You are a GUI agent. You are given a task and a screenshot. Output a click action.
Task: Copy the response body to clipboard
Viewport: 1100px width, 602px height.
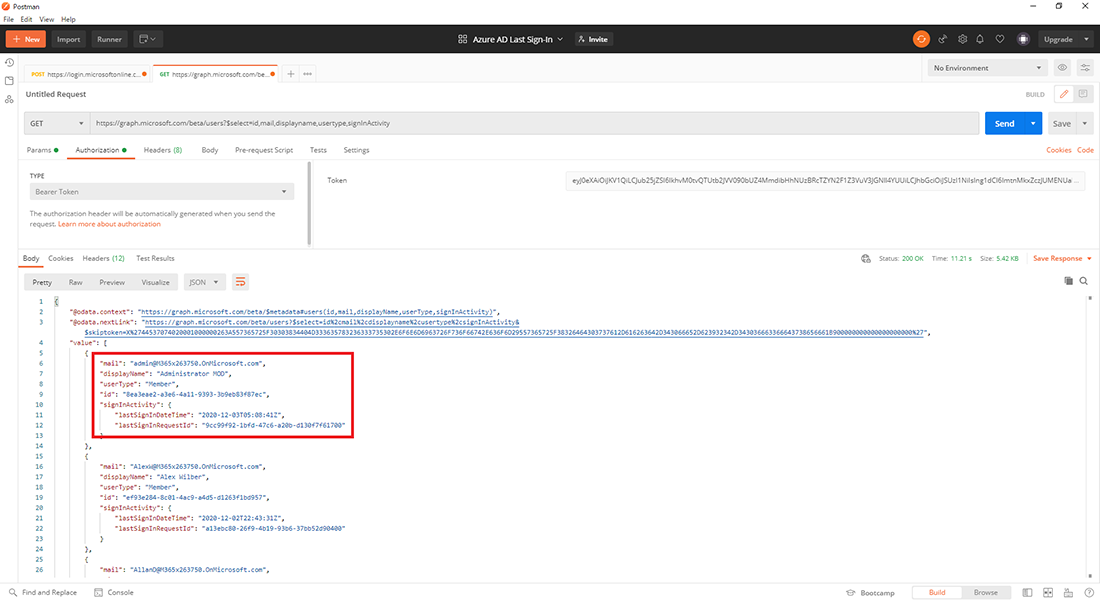(1068, 281)
